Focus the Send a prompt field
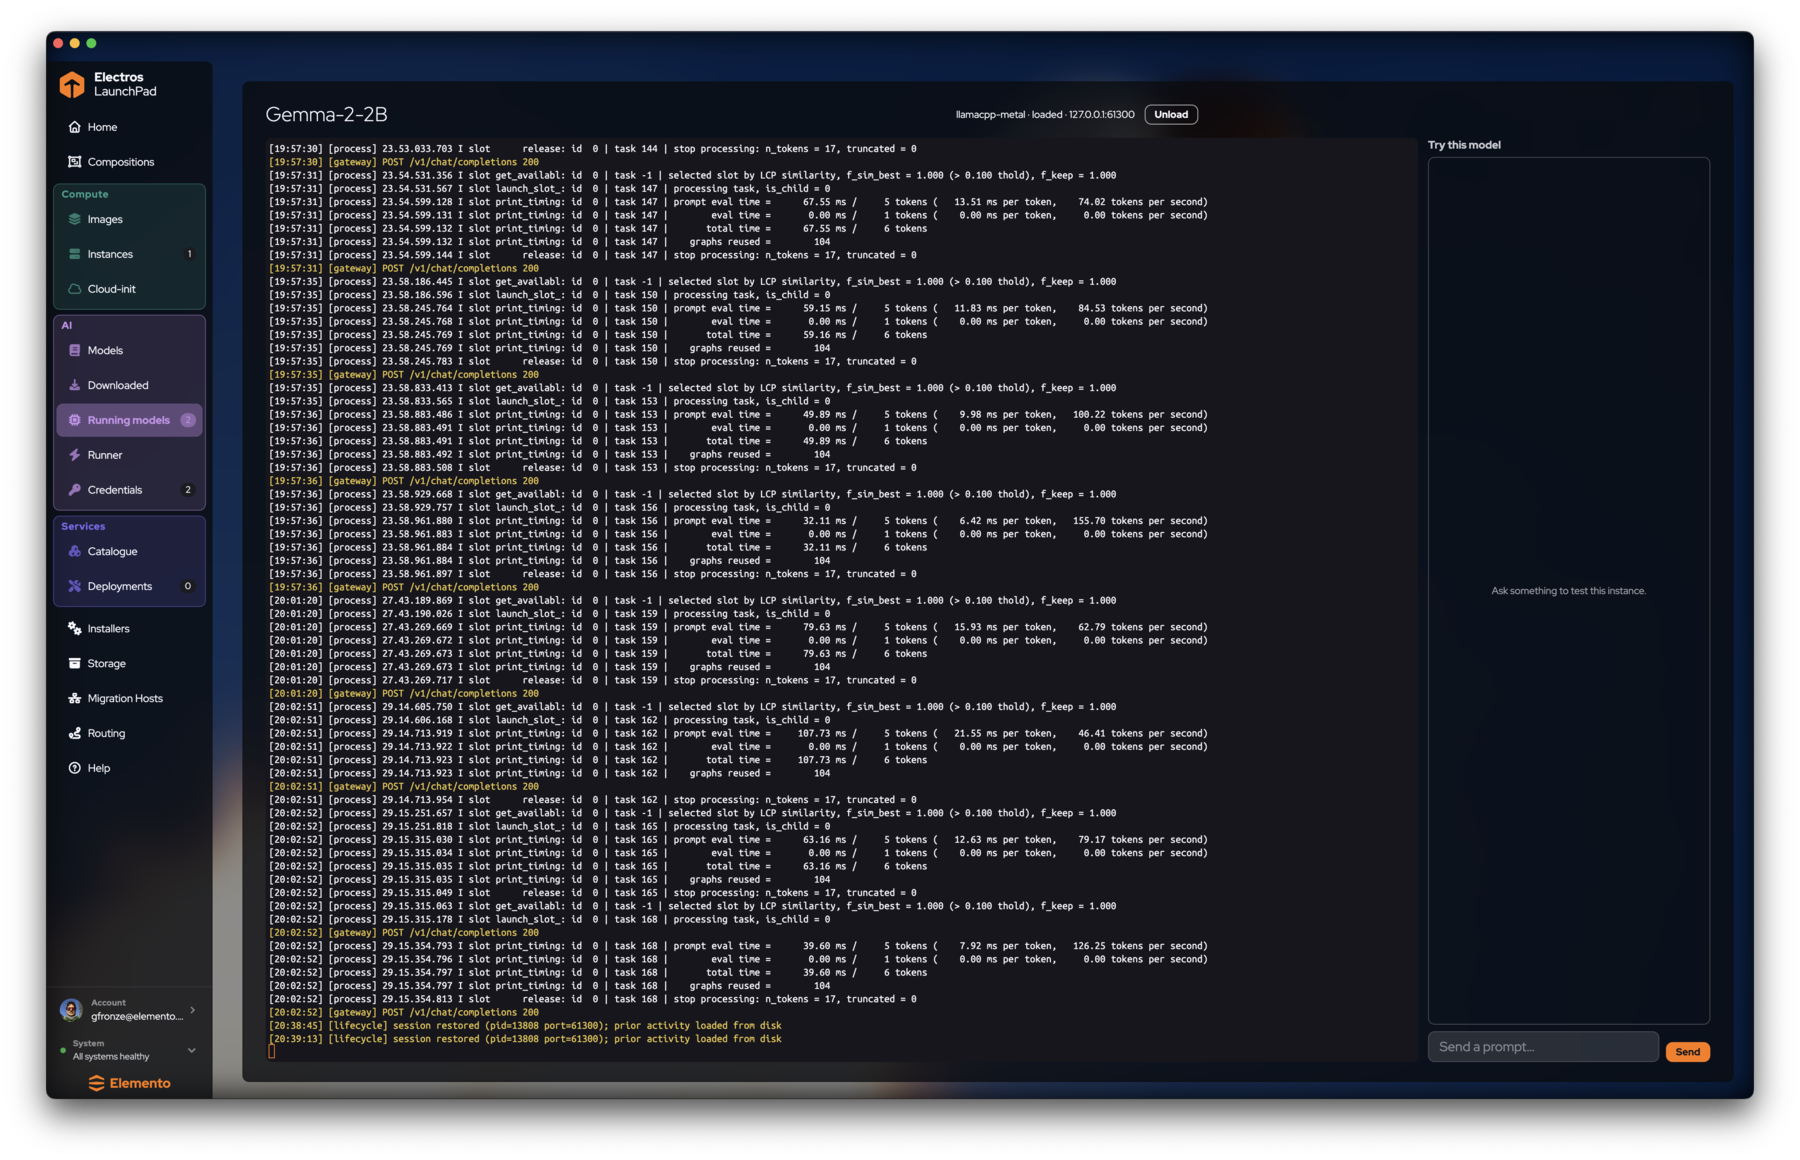 point(1543,1047)
